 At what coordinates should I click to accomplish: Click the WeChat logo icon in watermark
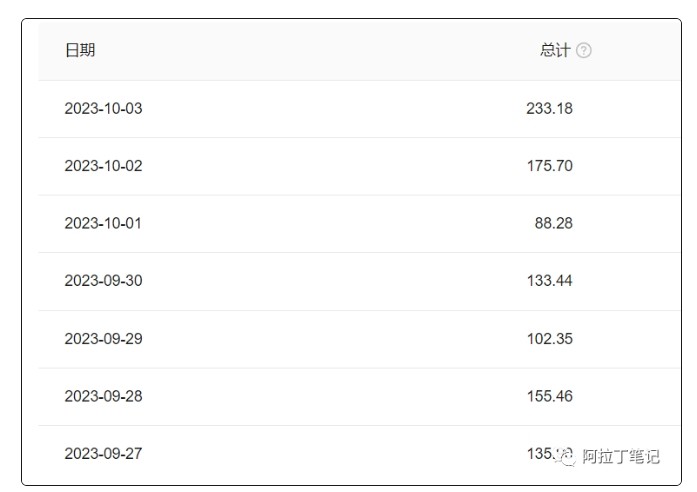(566, 456)
